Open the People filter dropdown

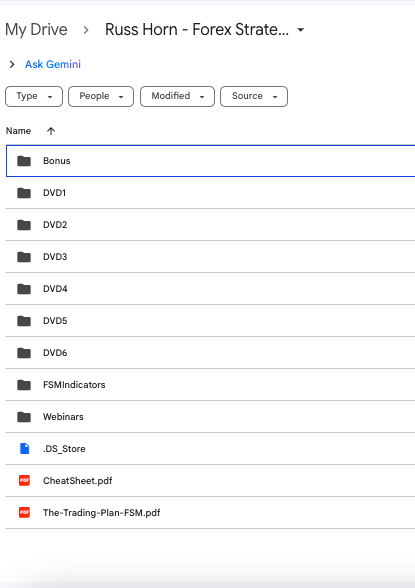(x=101, y=96)
